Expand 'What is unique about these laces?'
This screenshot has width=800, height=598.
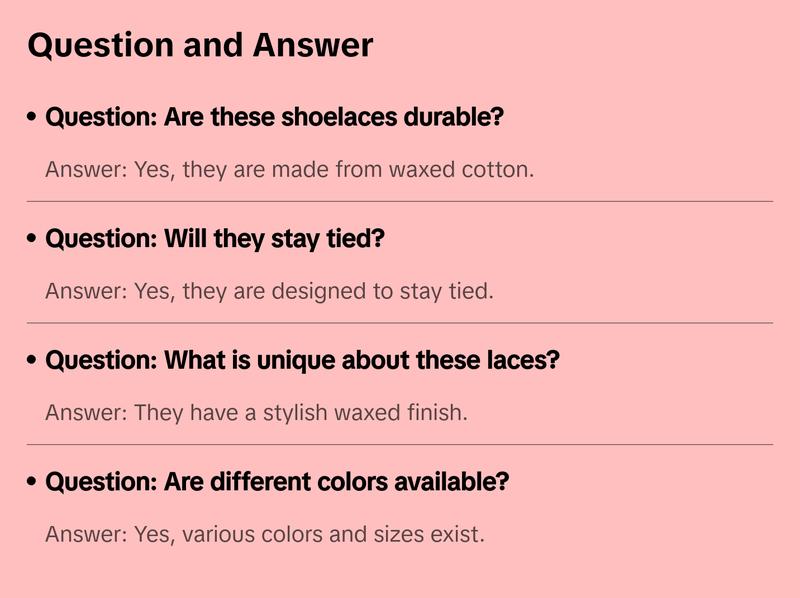pyautogui.click(x=302, y=360)
